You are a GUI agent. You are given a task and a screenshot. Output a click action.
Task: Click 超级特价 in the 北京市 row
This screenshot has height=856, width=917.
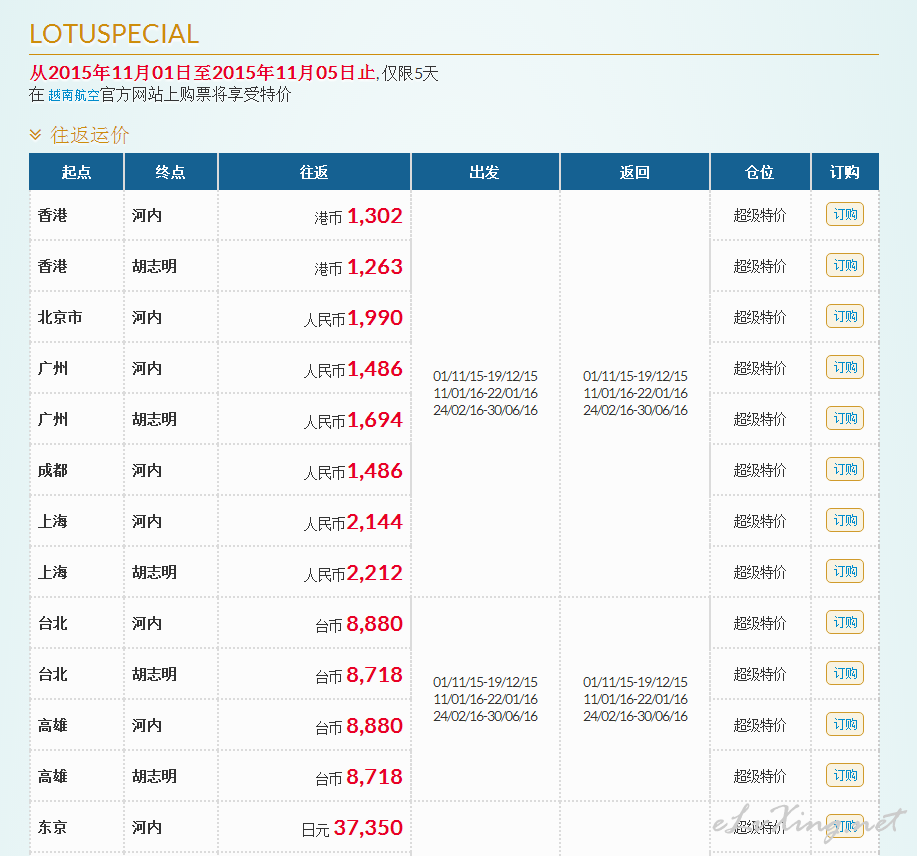pos(760,317)
